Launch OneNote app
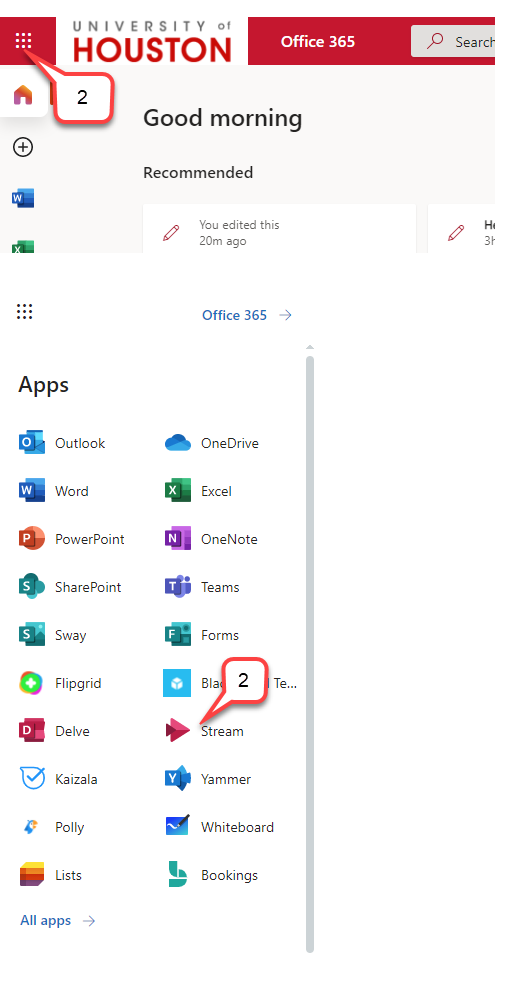Screen dimensions: 516x988 (211, 539)
